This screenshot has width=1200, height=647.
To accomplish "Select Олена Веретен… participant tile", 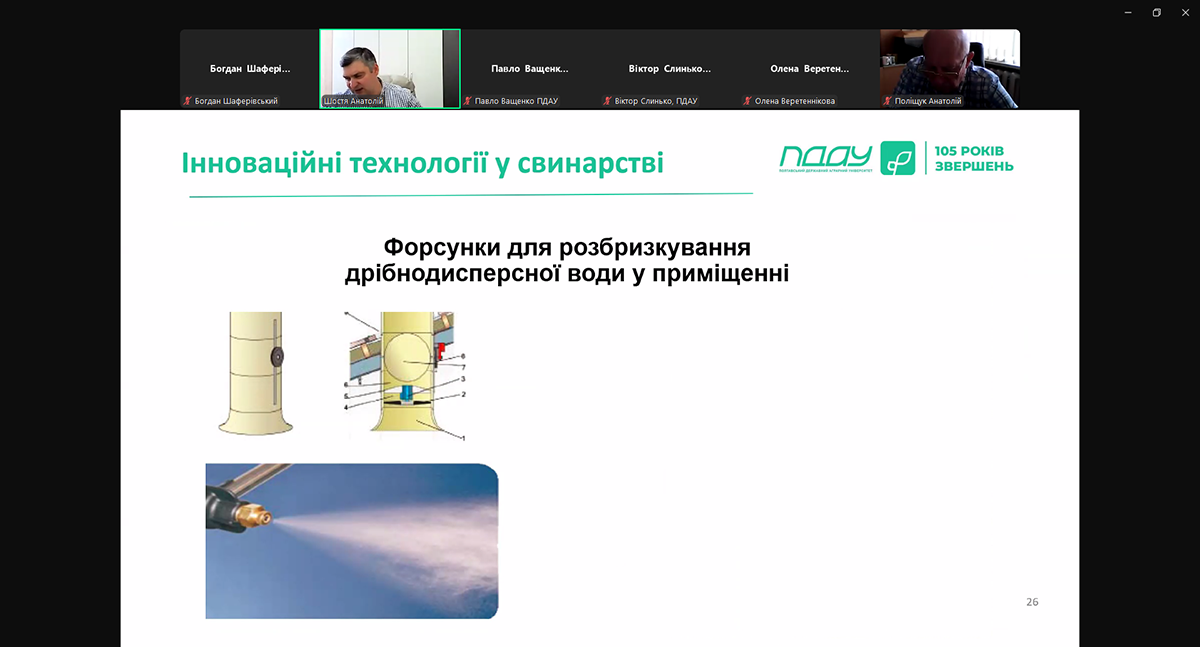I will pyautogui.click(x=810, y=68).
